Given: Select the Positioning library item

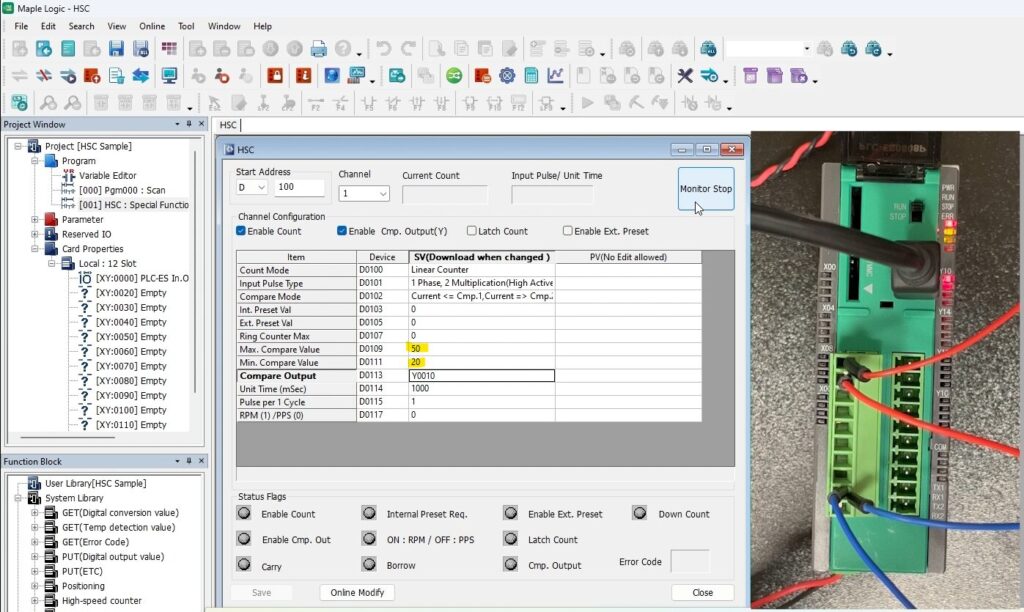Looking at the screenshot, I should click(83, 586).
